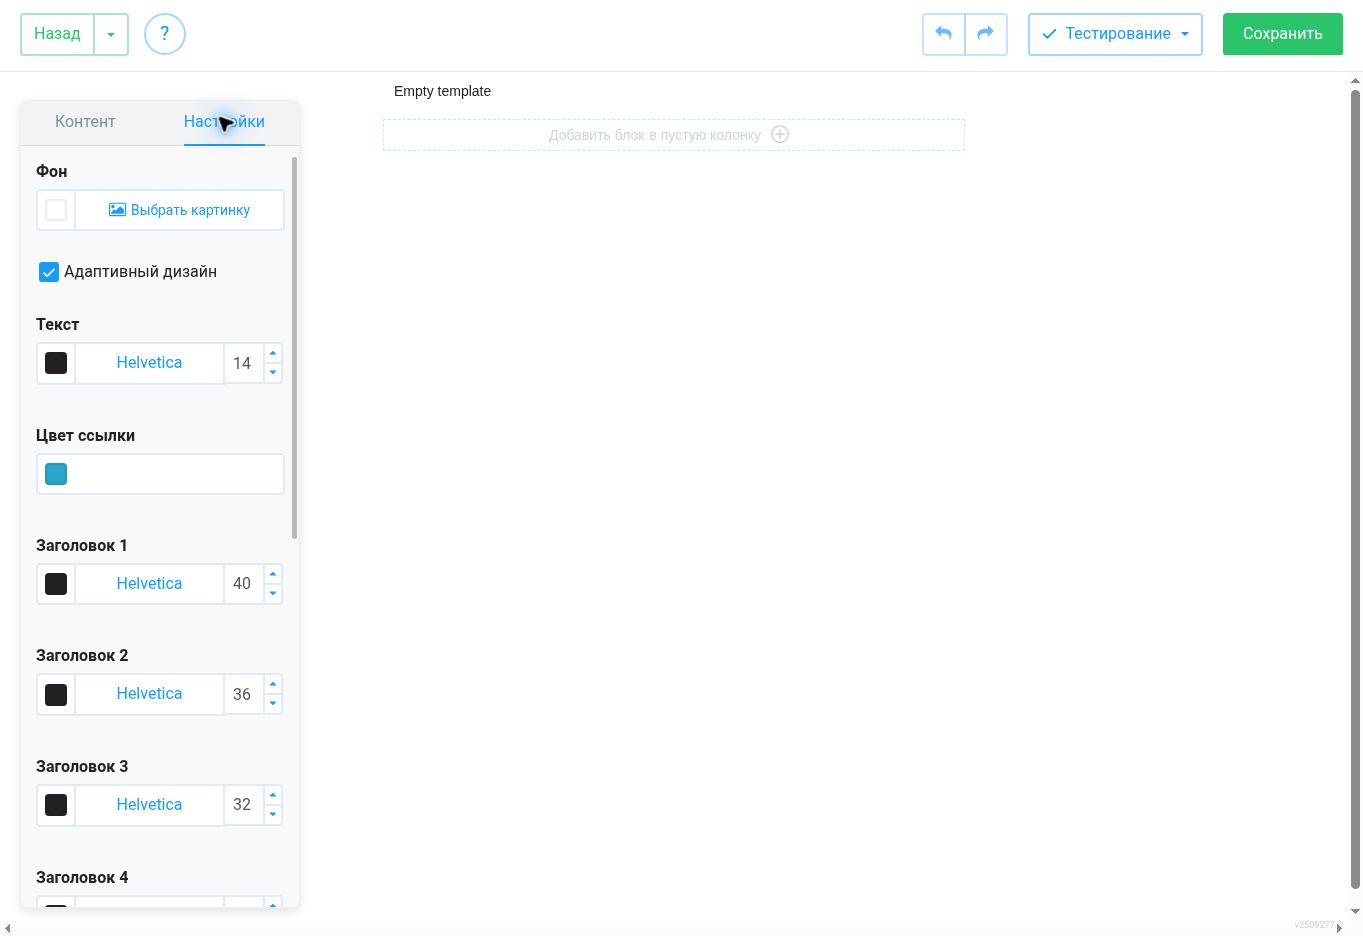Screen dimensions: 1363x936
Task: Click Выбрать картинку for the background
Action: (x=180, y=210)
